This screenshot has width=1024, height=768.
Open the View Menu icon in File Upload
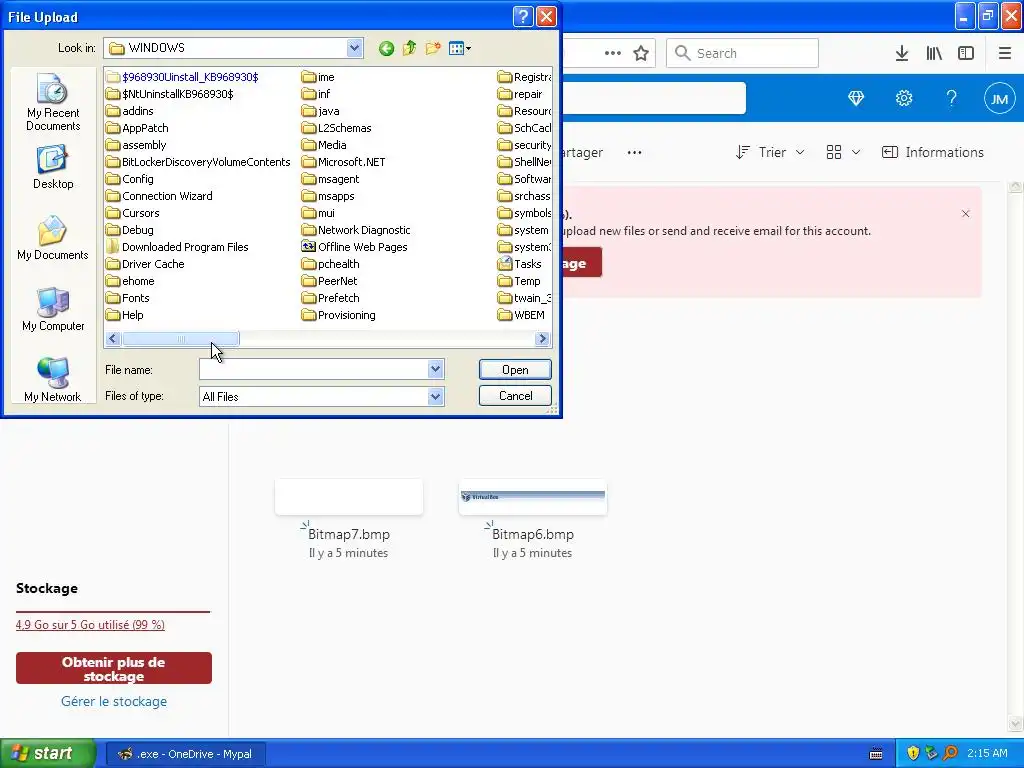[x=460, y=48]
